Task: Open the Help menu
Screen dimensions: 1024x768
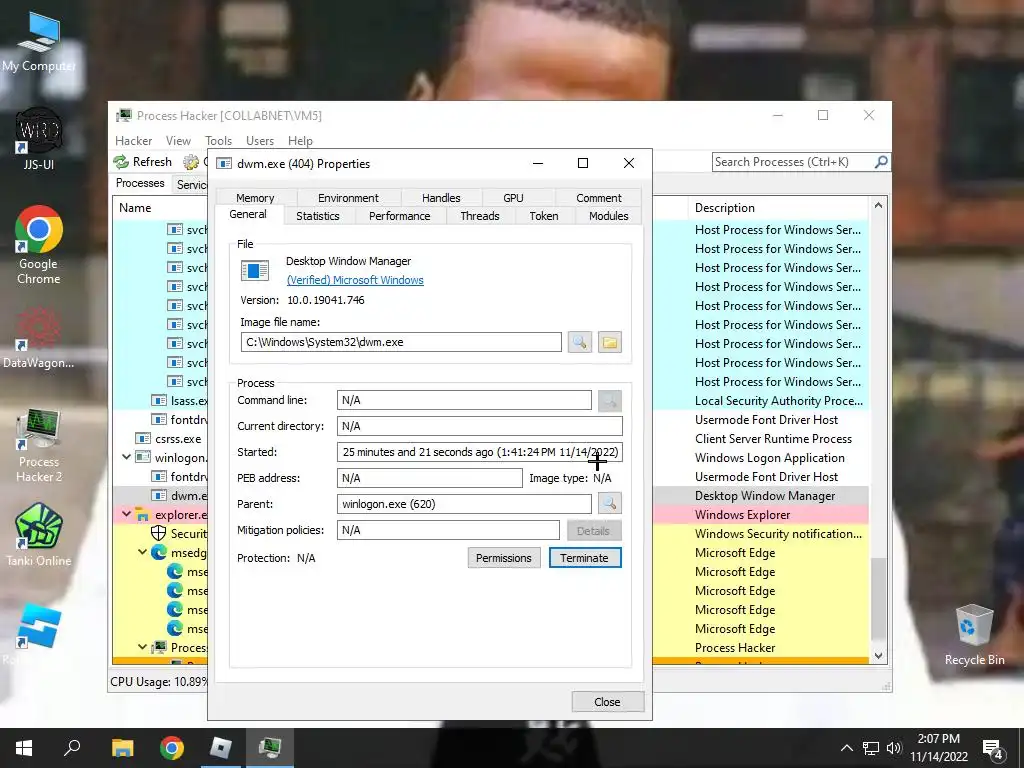Action: point(300,140)
